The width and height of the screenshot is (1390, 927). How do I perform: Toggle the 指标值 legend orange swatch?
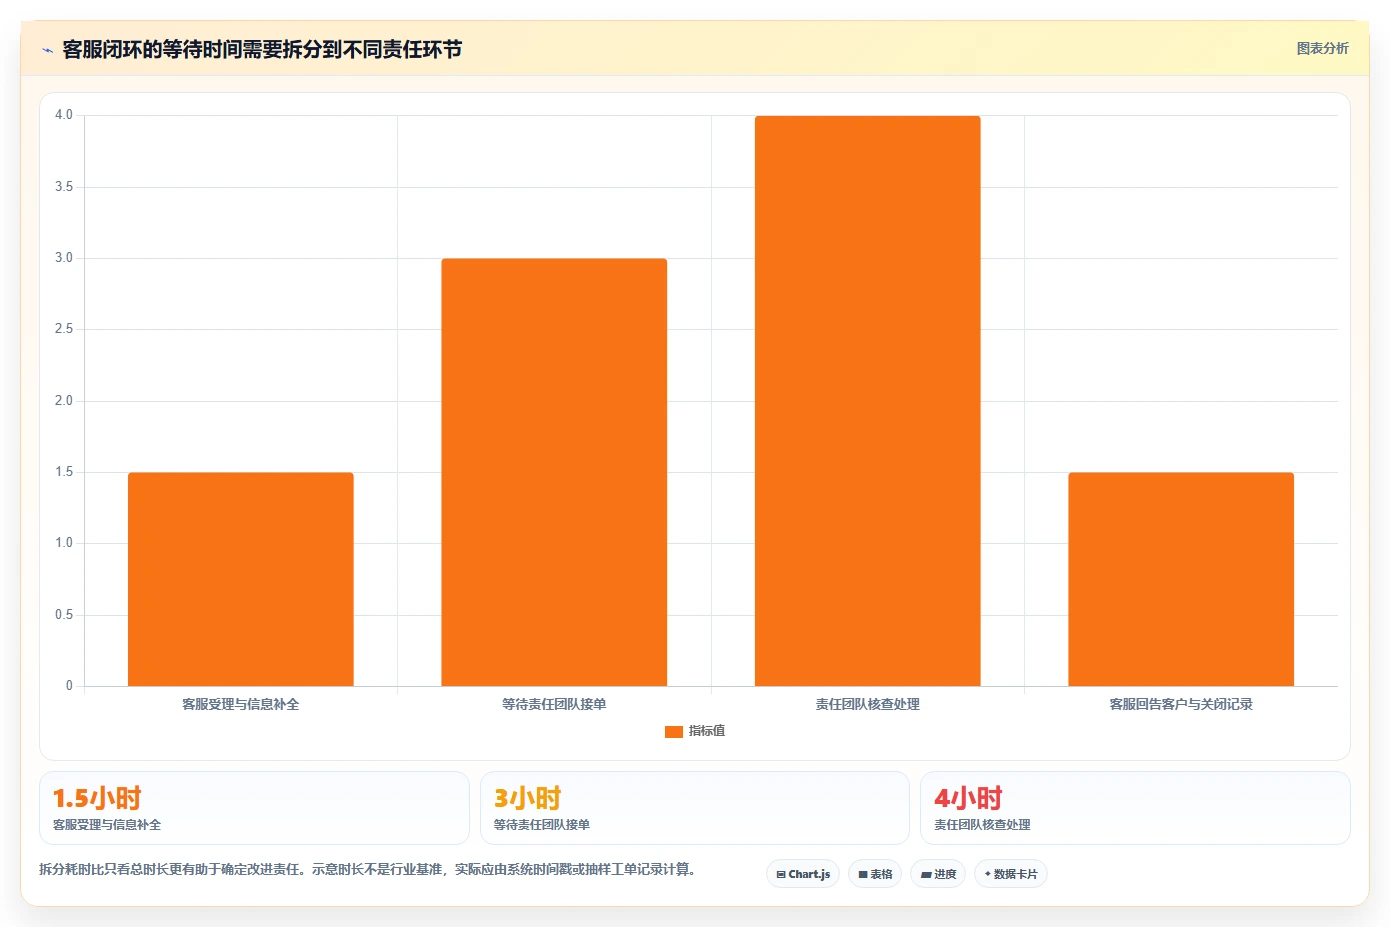tap(673, 732)
